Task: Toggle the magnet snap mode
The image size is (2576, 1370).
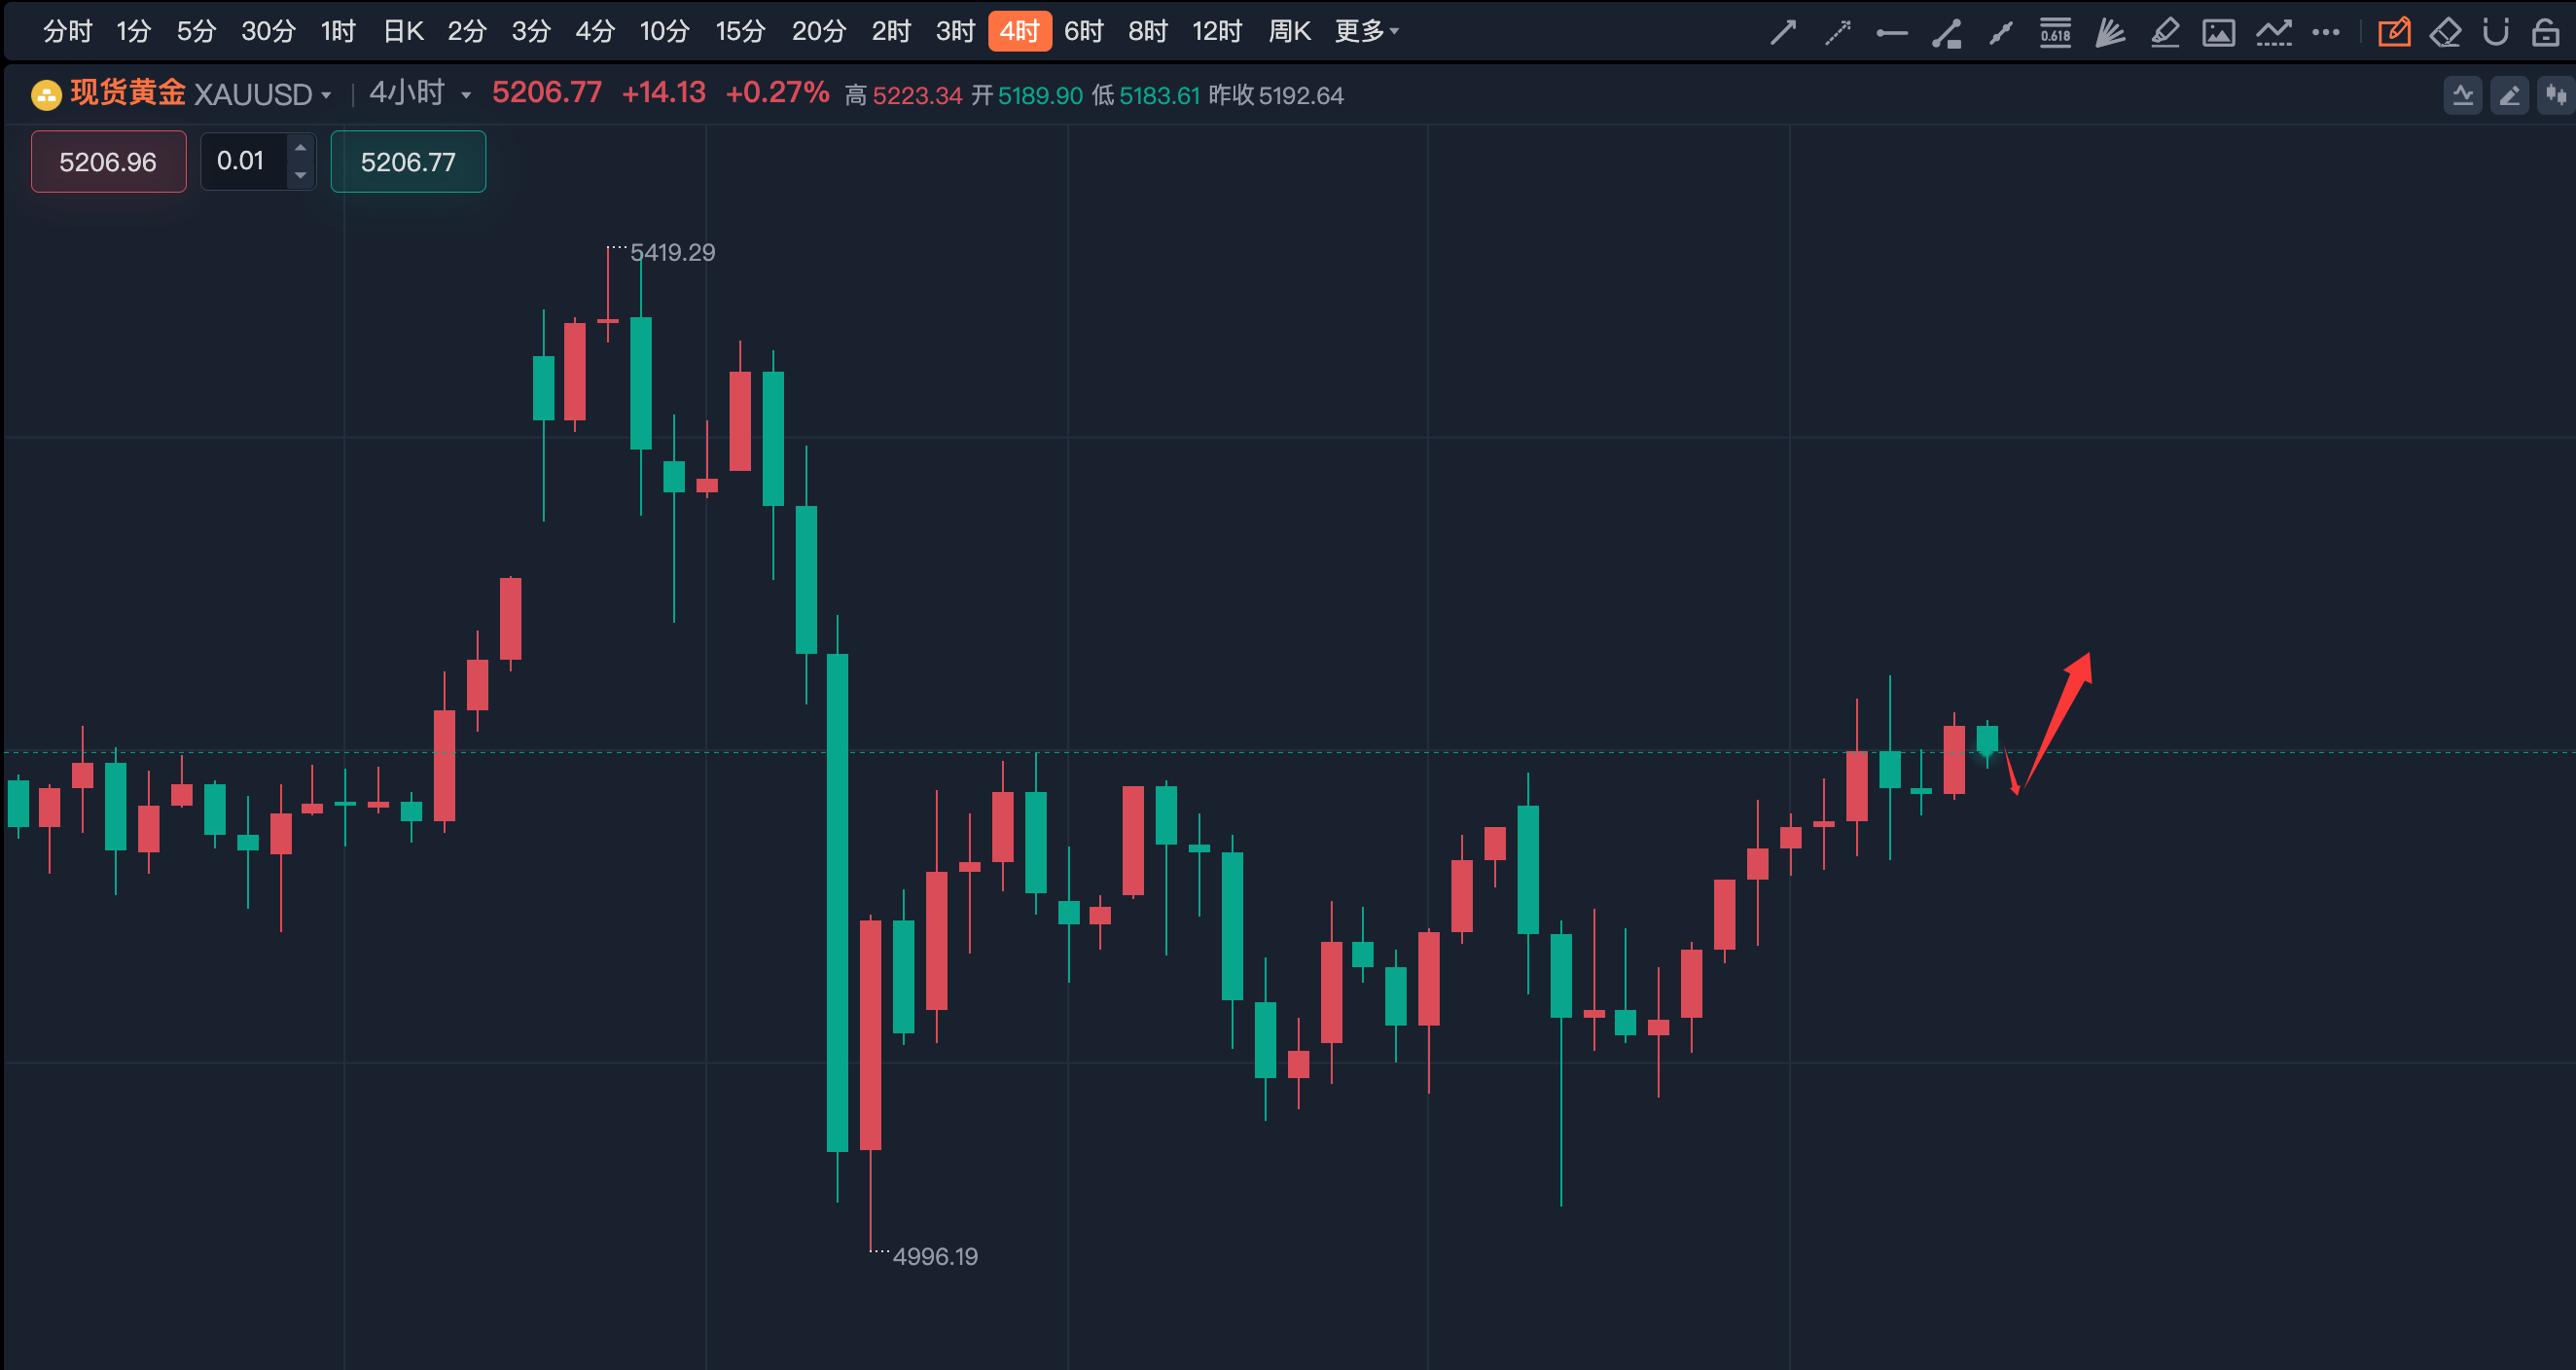Action: (x=2496, y=33)
